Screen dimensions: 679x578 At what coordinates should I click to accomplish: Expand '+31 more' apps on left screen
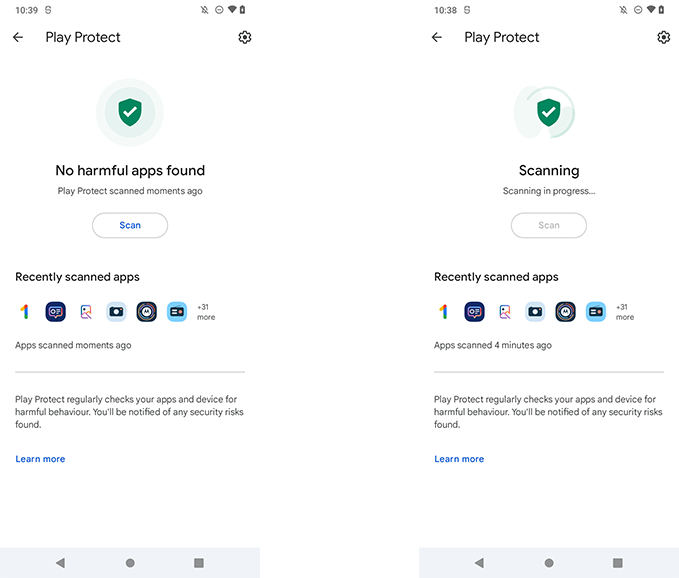point(206,312)
